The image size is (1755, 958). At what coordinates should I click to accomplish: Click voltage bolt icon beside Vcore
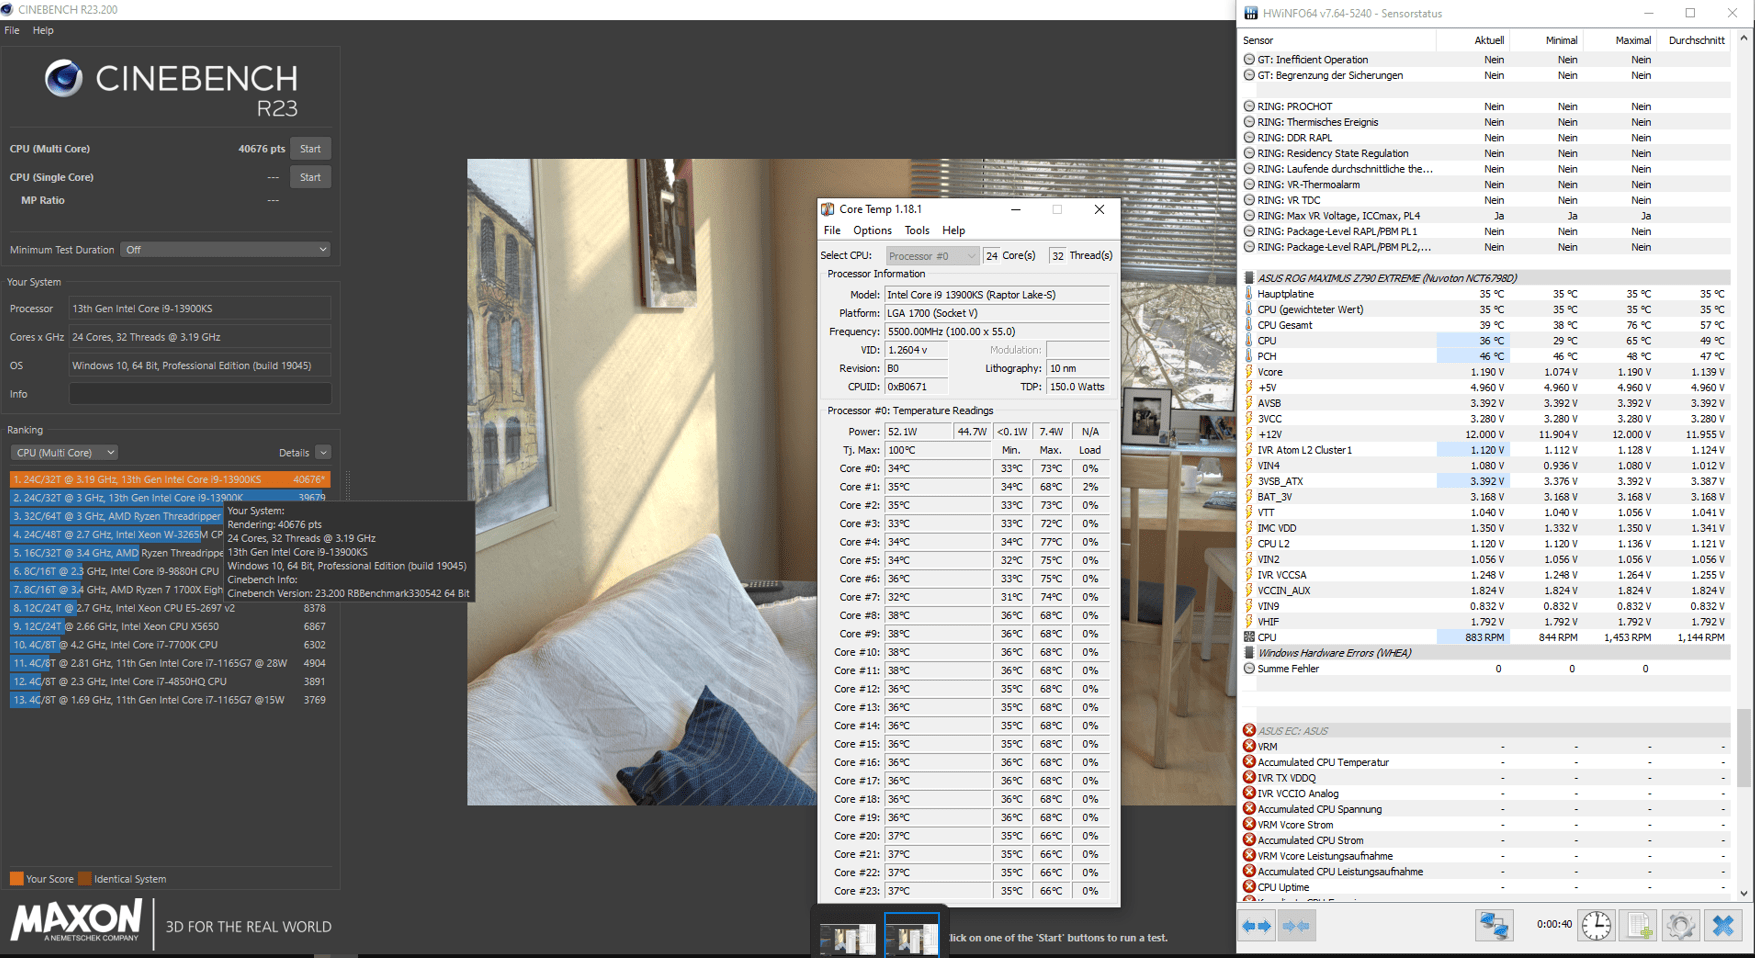click(1249, 372)
